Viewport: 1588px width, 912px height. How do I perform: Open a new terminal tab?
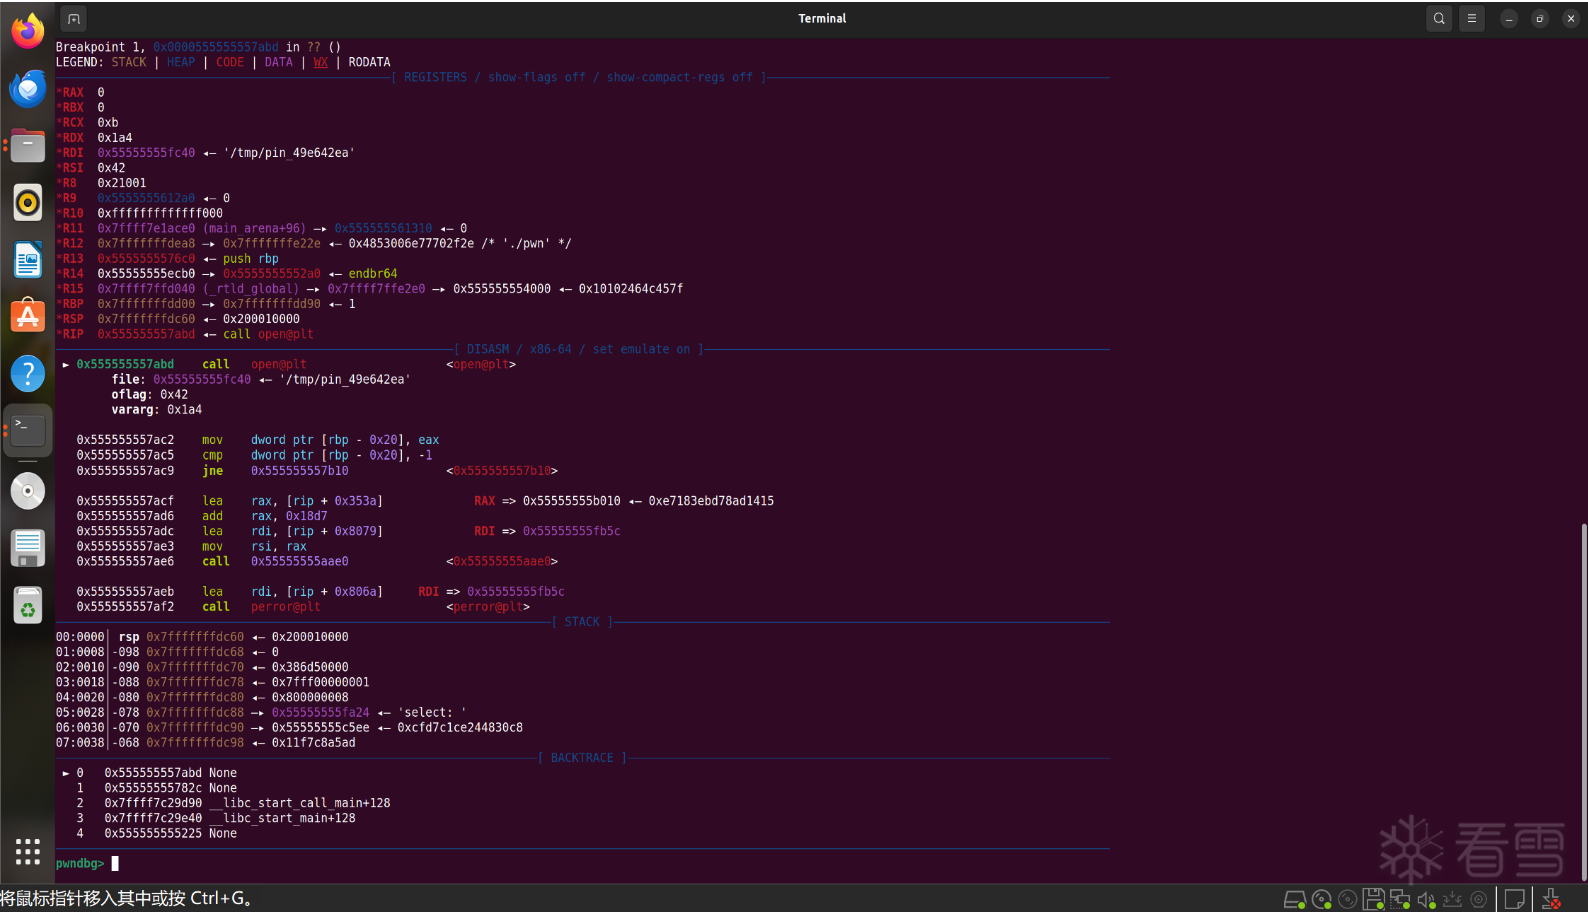[73, 19]
